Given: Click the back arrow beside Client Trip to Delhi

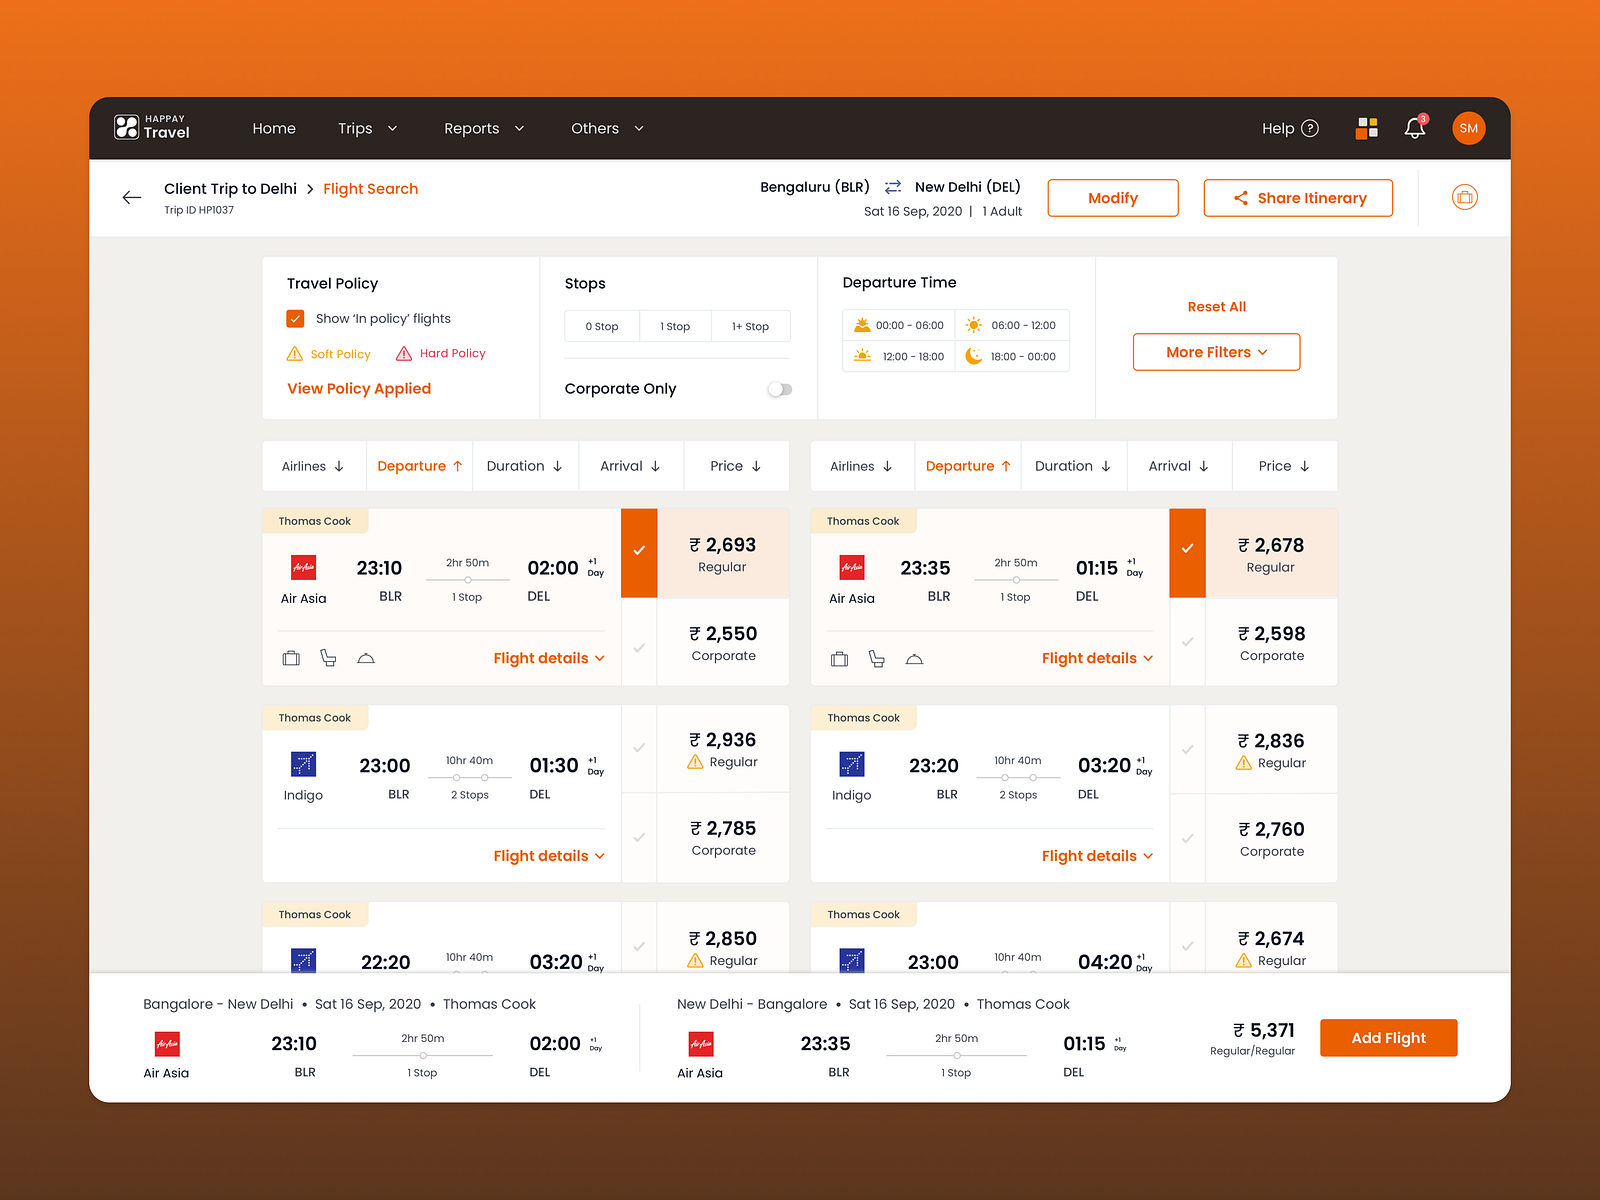Looking at the screenshot, I should [132, 197].
